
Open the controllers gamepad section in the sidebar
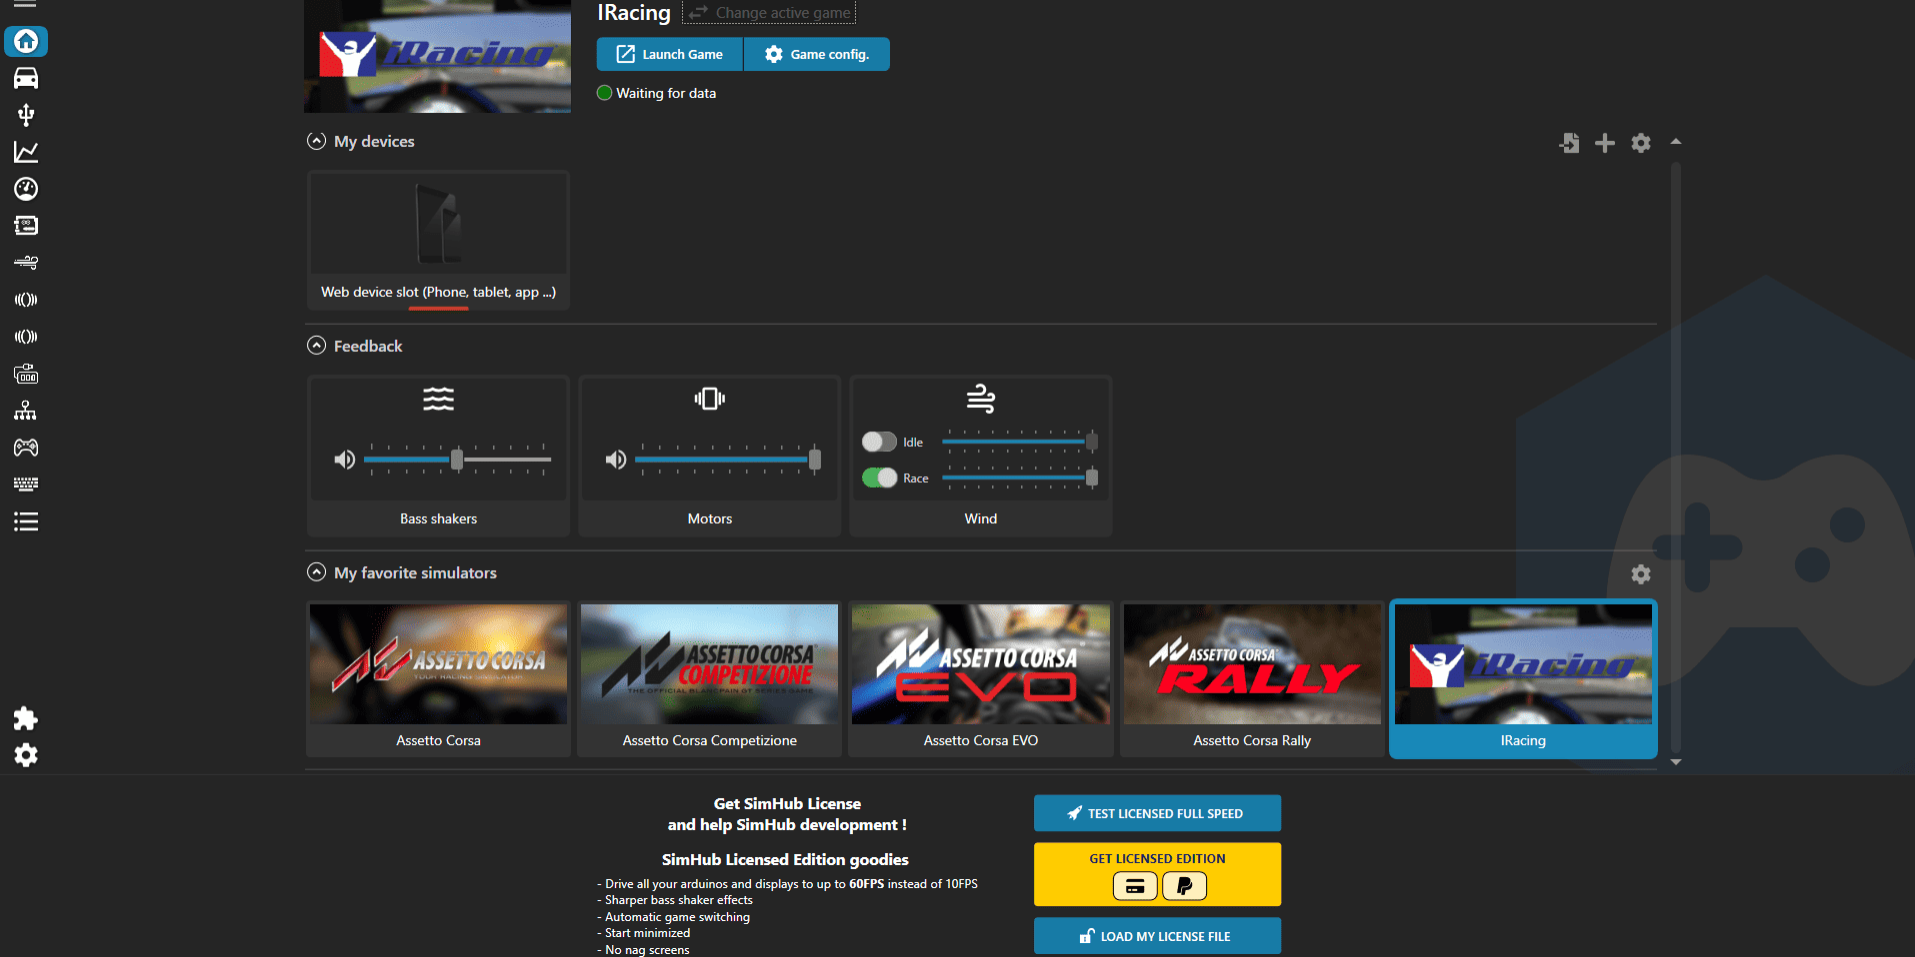[25, 447]
